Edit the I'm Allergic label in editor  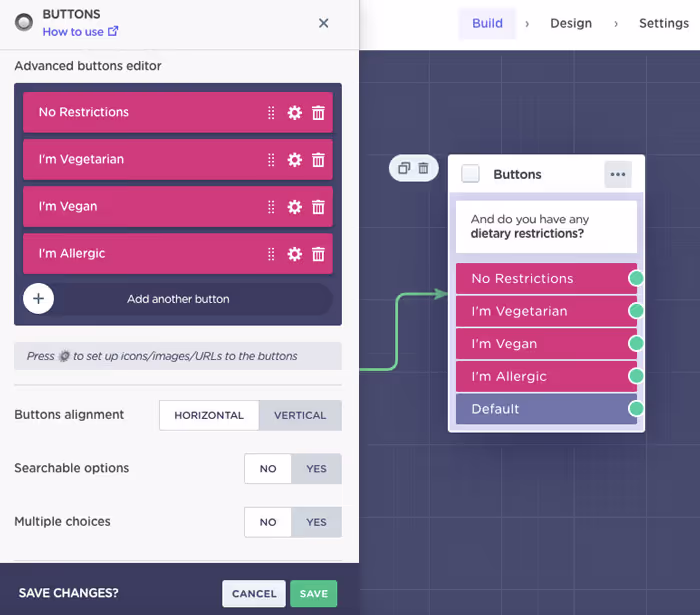(x=71, y=253)
